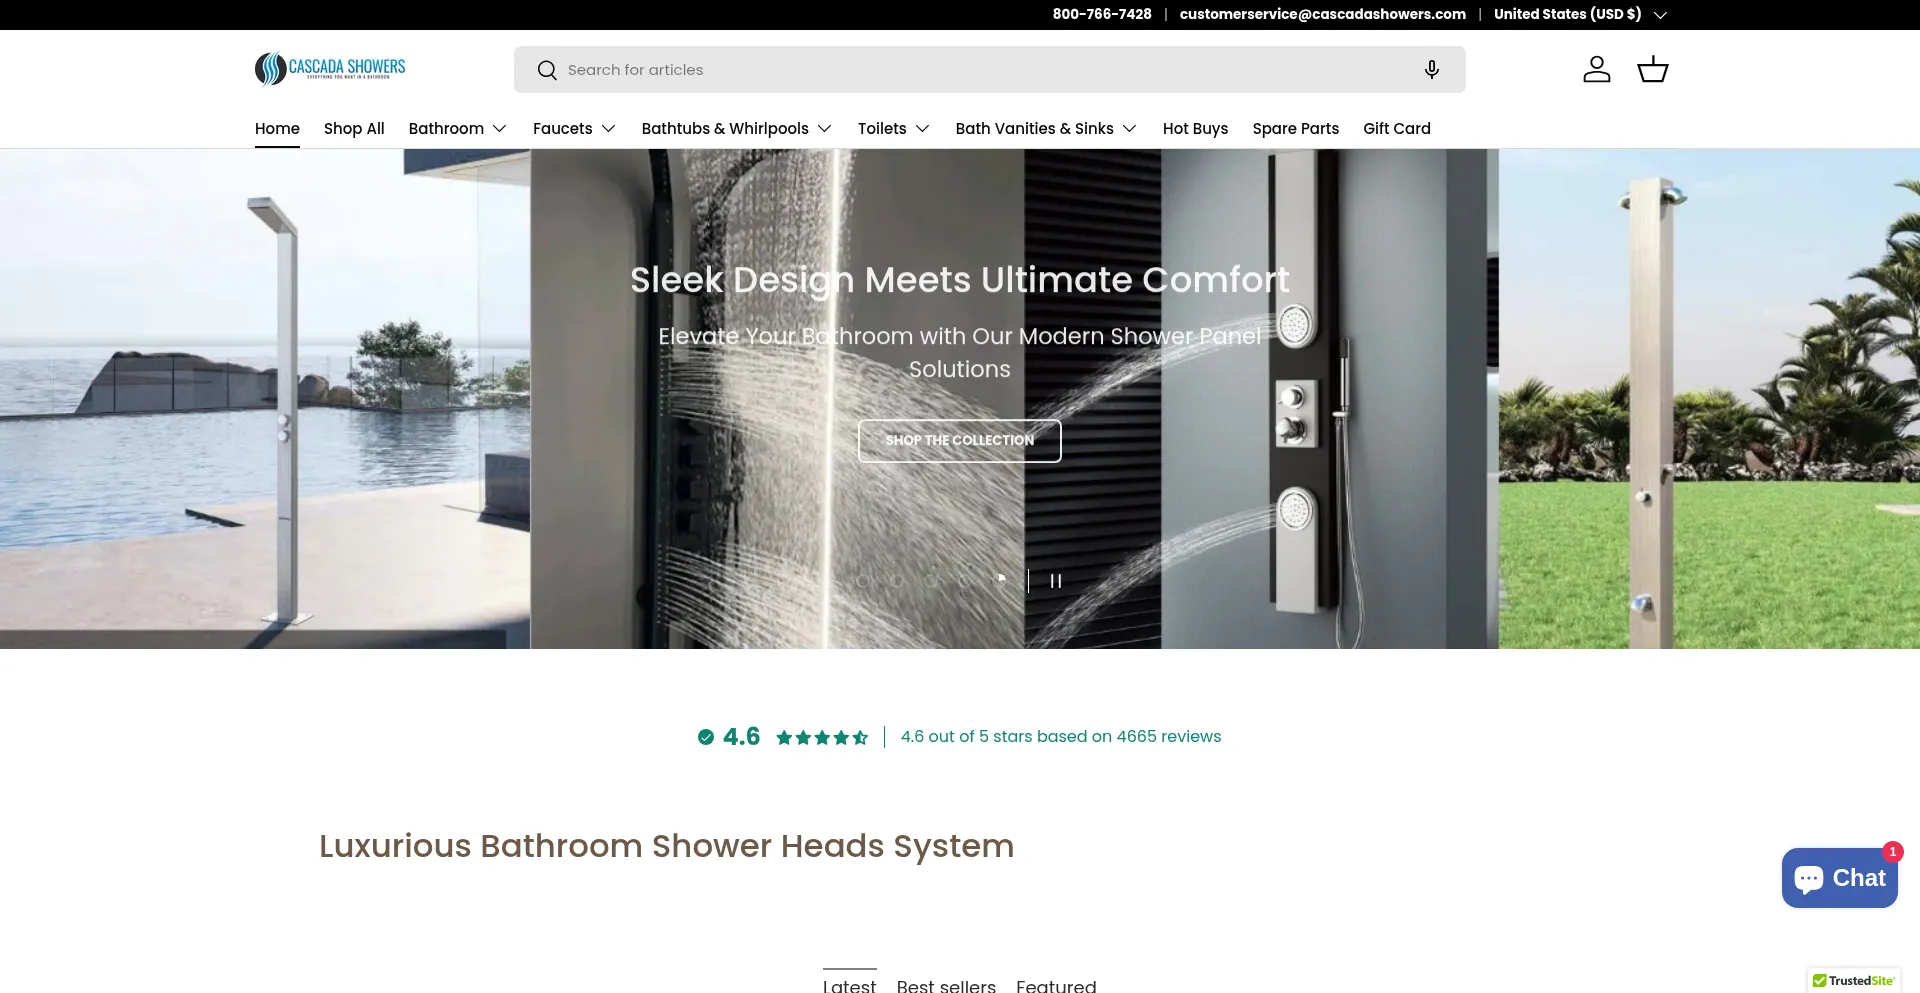Click the green verified checkmark icon

[x=706, y=737]
